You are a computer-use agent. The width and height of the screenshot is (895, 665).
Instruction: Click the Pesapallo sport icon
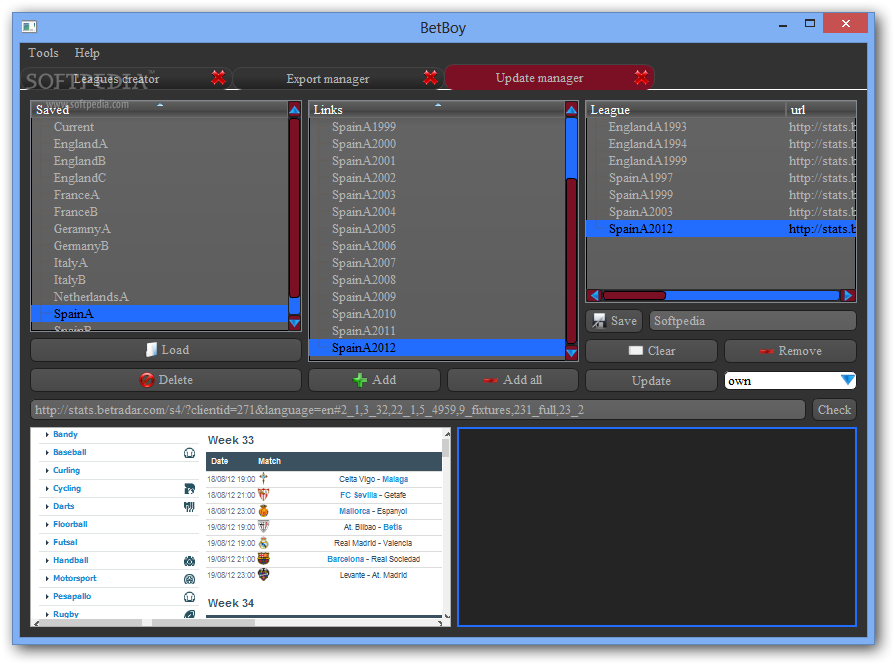190,597
